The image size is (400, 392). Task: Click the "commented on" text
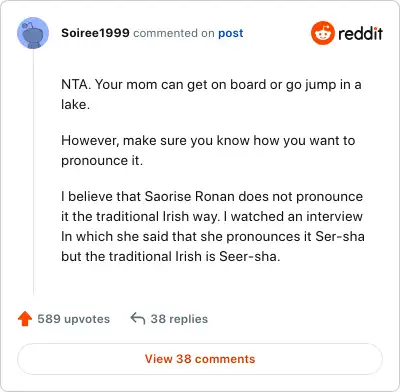tap(174, 33)
